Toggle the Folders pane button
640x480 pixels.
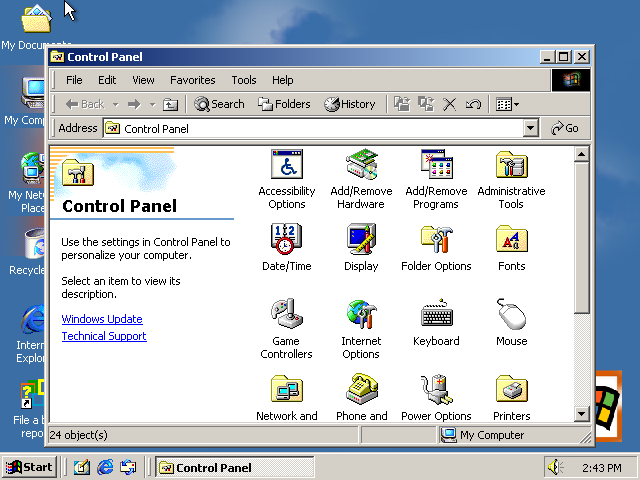pos(284,104)
